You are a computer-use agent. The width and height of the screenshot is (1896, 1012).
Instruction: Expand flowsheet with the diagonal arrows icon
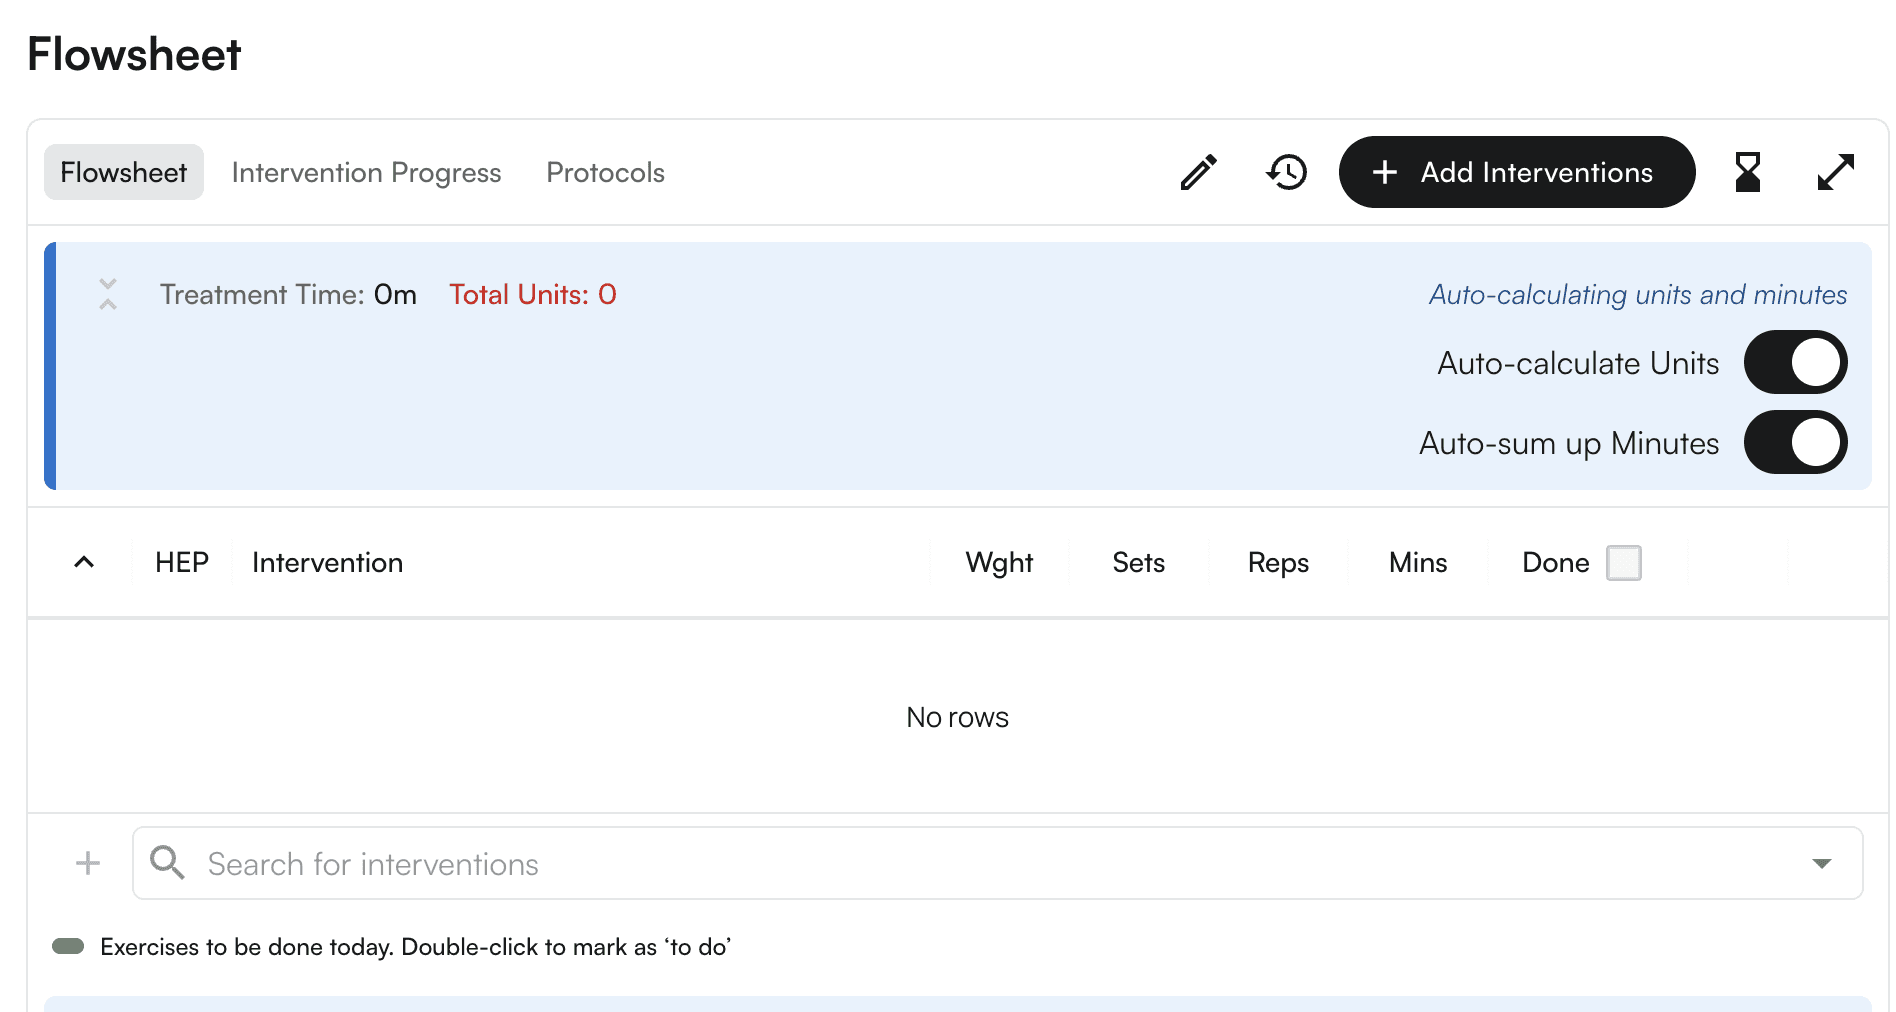tap(1835, 172)
